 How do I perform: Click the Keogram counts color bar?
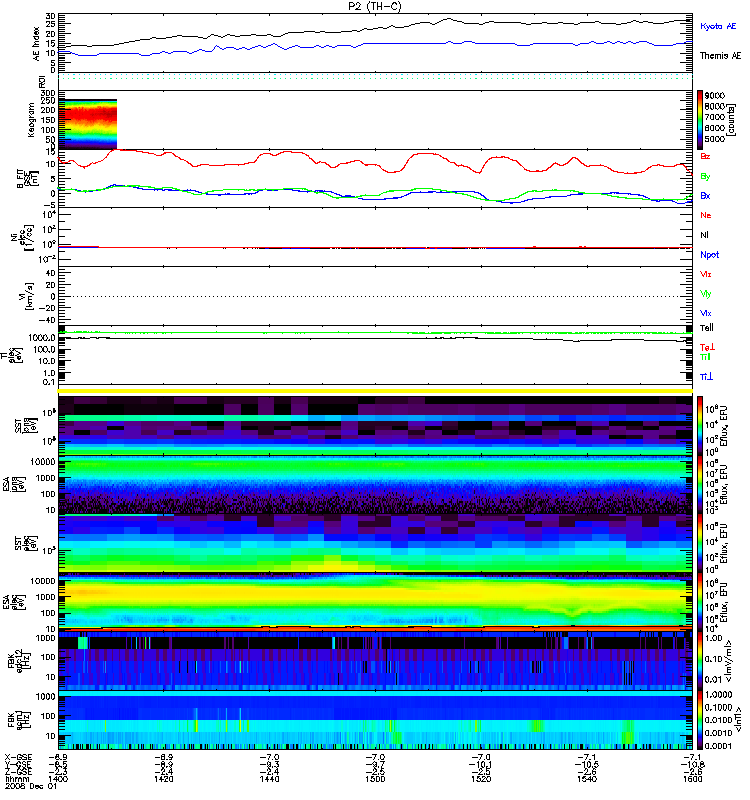(x=700, y=120)
